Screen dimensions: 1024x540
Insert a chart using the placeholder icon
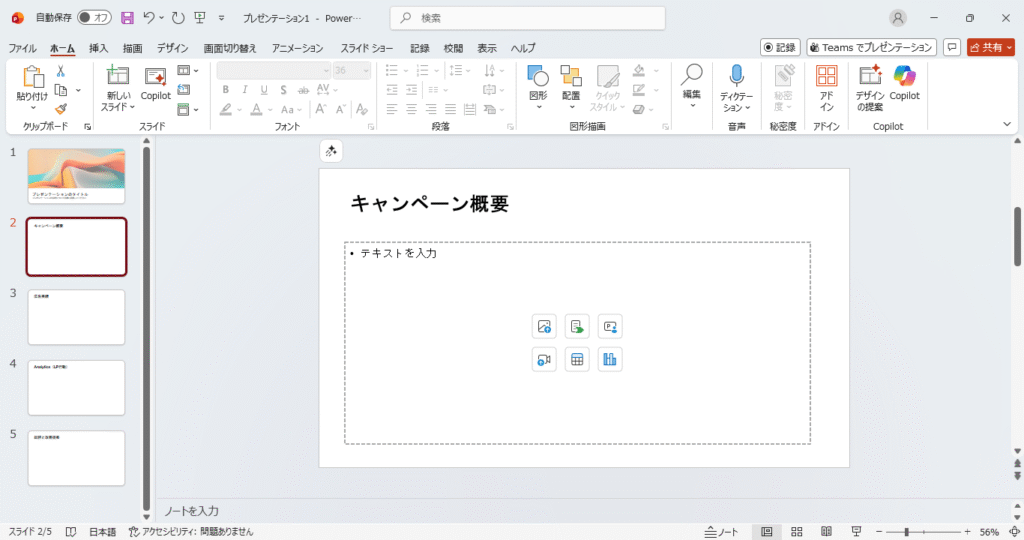point(610,360)
